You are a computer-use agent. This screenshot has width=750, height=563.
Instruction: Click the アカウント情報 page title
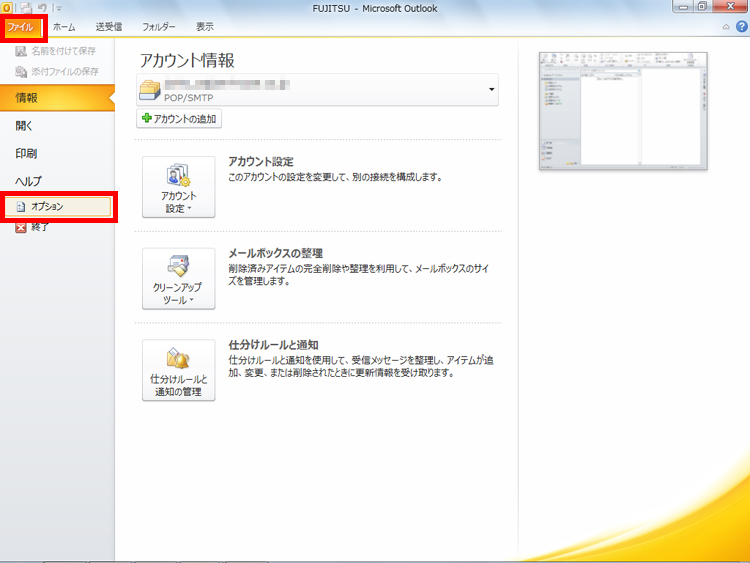[x=187, y=61]
